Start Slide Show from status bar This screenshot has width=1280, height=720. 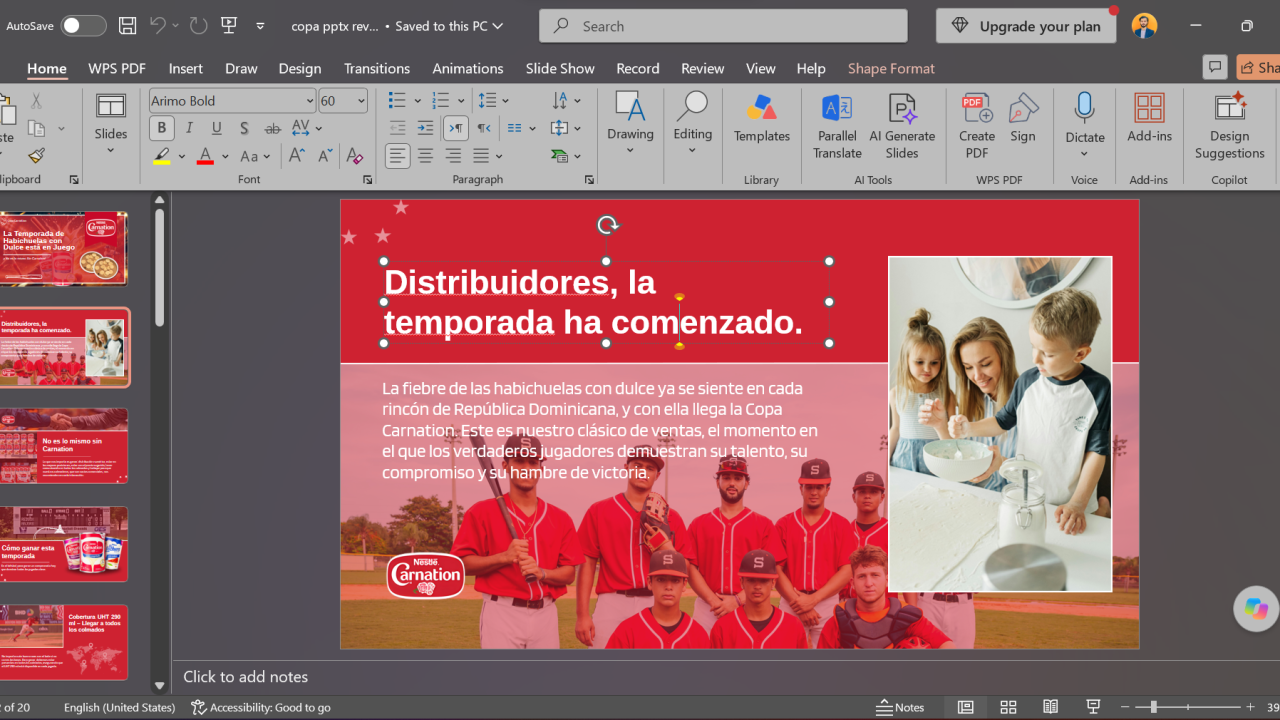point(1094,707)
